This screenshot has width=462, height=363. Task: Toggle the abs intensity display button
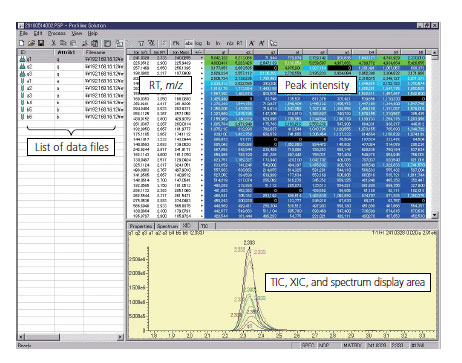coord(189,43)
